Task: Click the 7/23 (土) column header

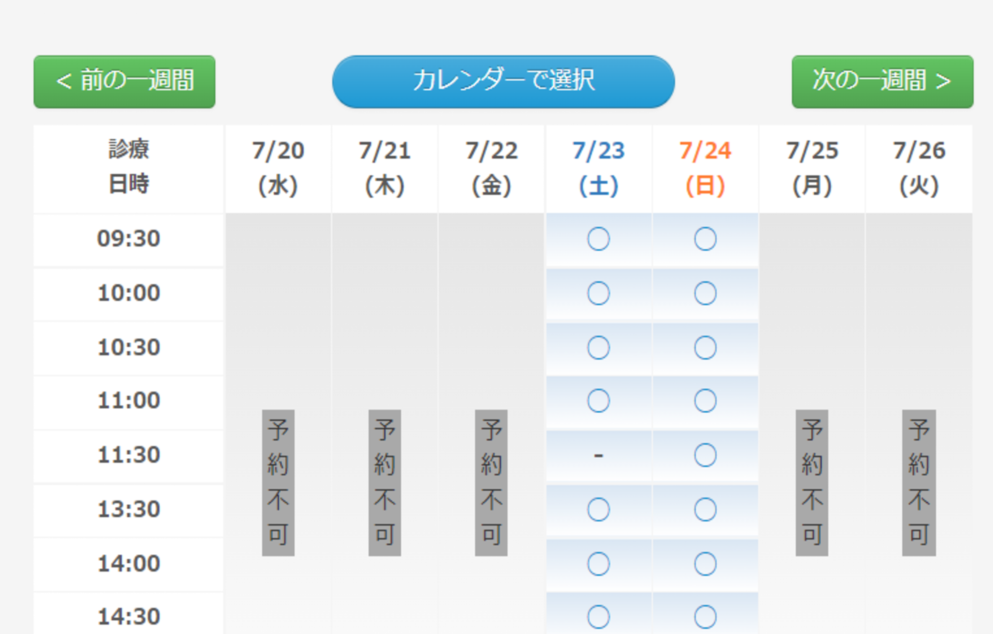Action: coord(598,168)
